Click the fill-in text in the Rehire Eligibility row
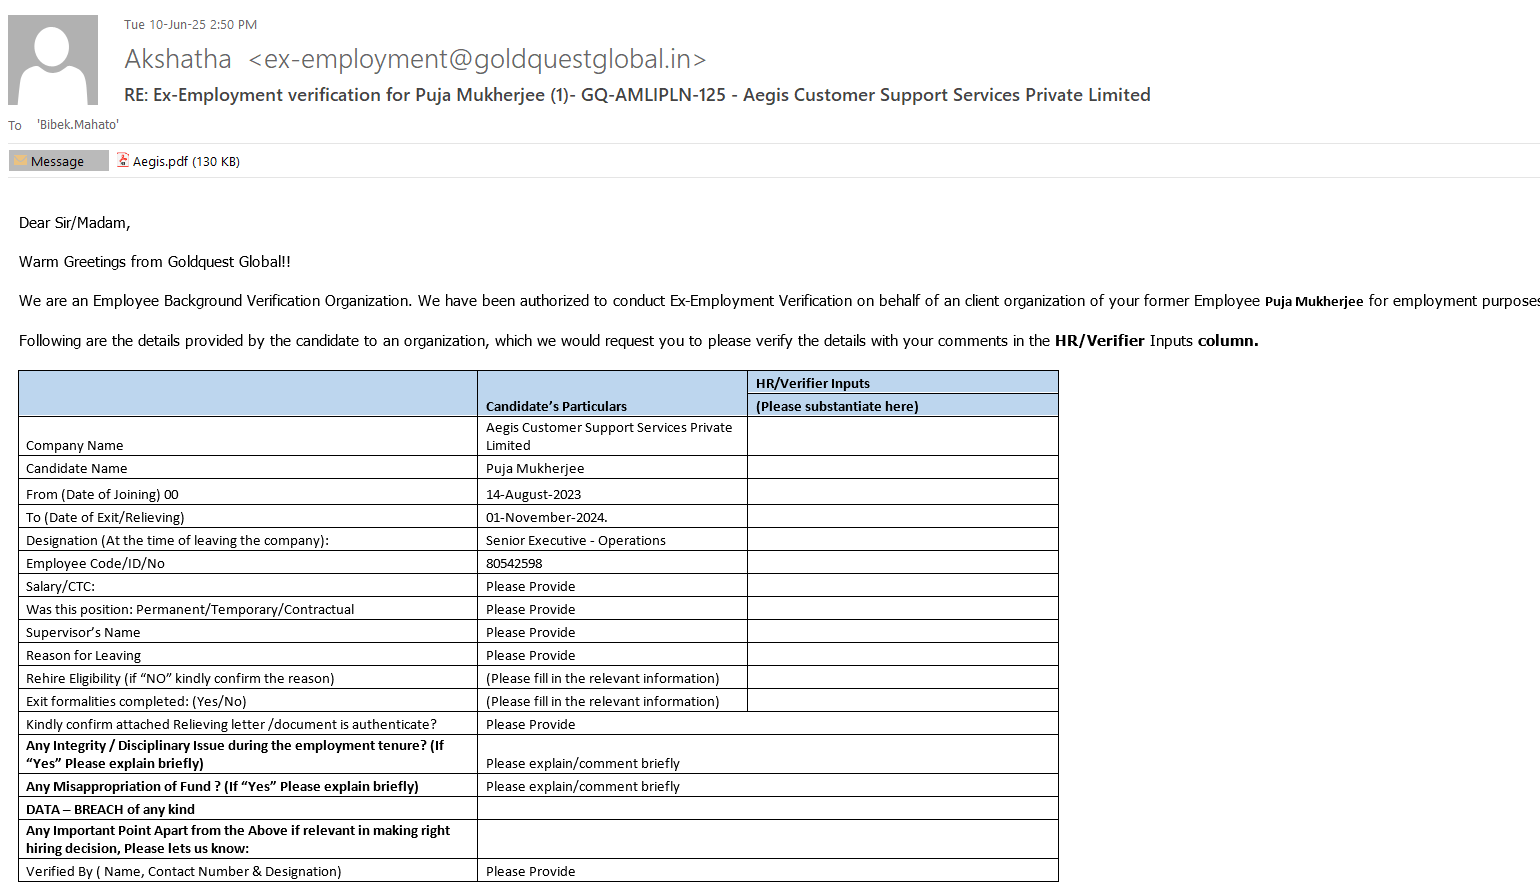The width and height of the screenshot is (1540, 883). point(602,678)
